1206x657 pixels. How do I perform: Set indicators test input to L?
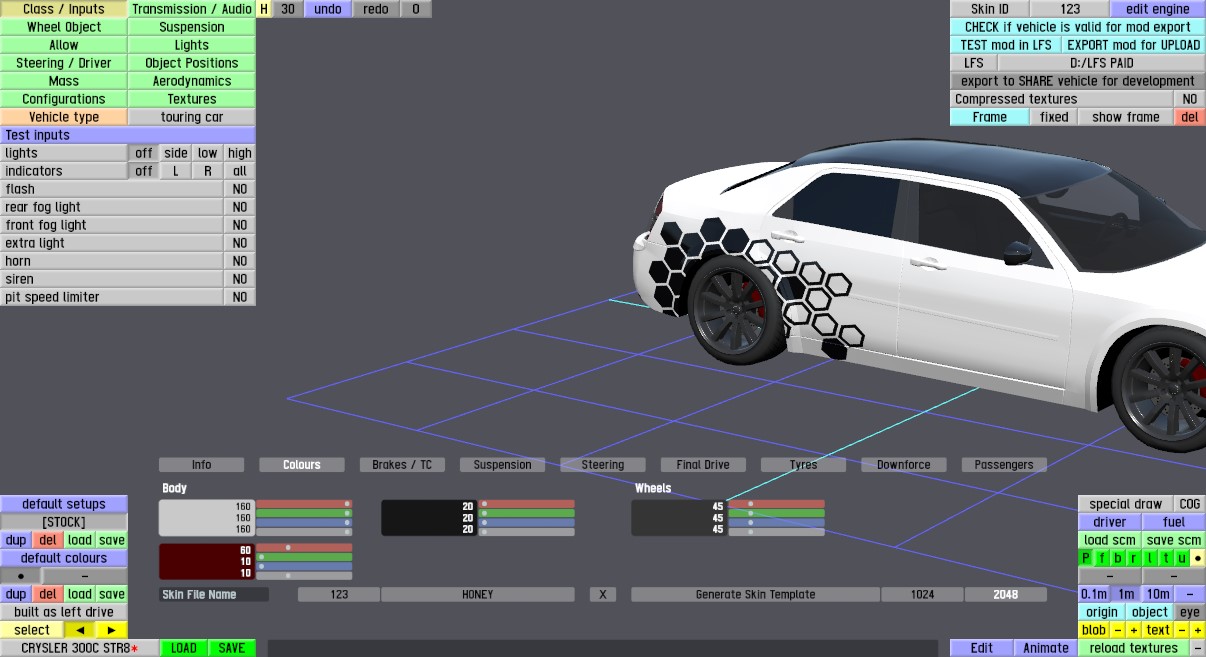tap(176, 171)
